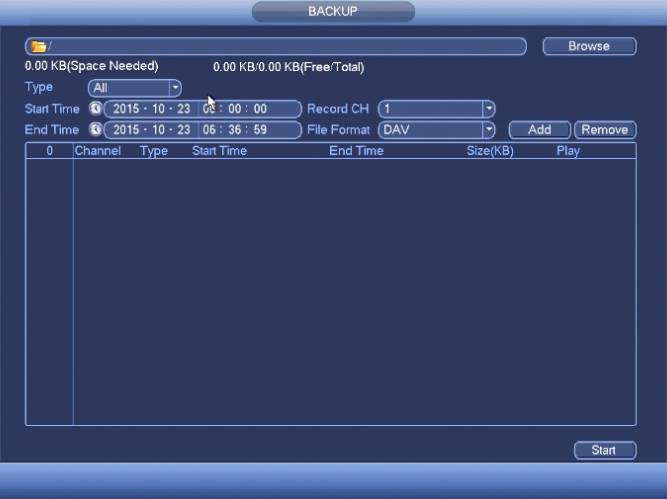Open the Start Time clock icon
This screenshot has height=499, width=667.
point(95,108)
